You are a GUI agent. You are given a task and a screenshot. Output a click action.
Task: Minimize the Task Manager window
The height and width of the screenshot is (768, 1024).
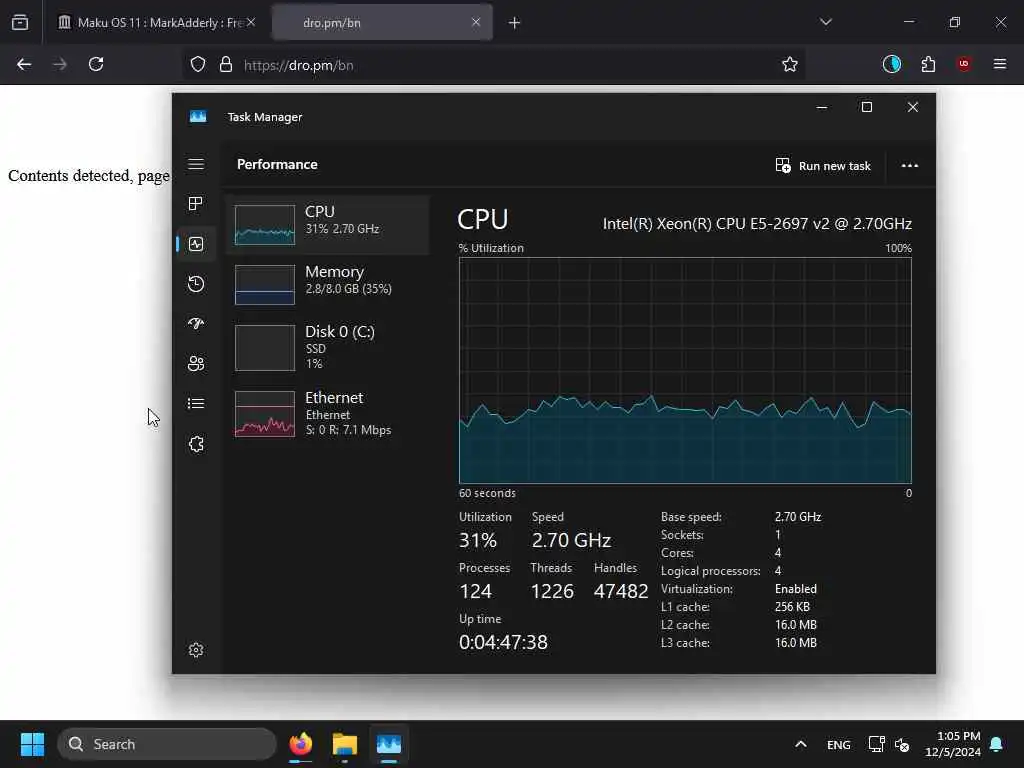(822, 107)
